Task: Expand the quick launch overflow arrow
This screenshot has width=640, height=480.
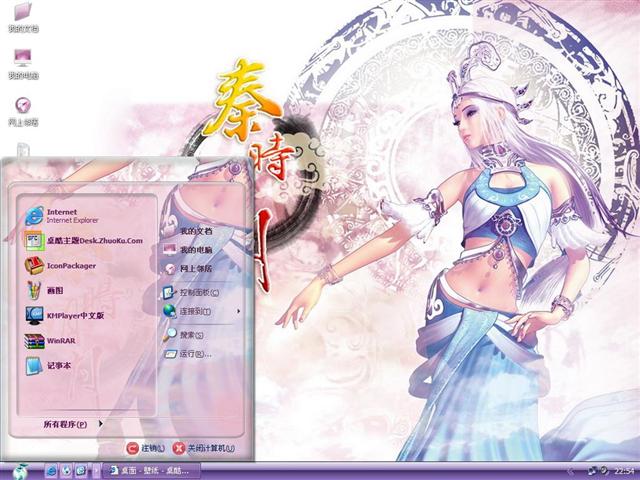Action: point(96,471)
